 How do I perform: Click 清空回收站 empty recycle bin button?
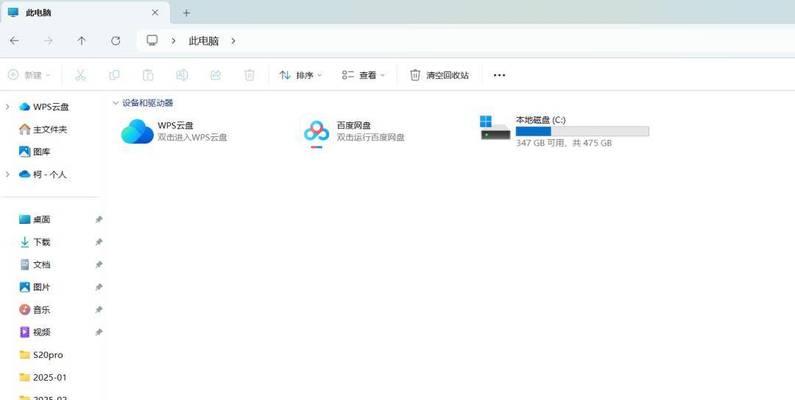[439, 75]
